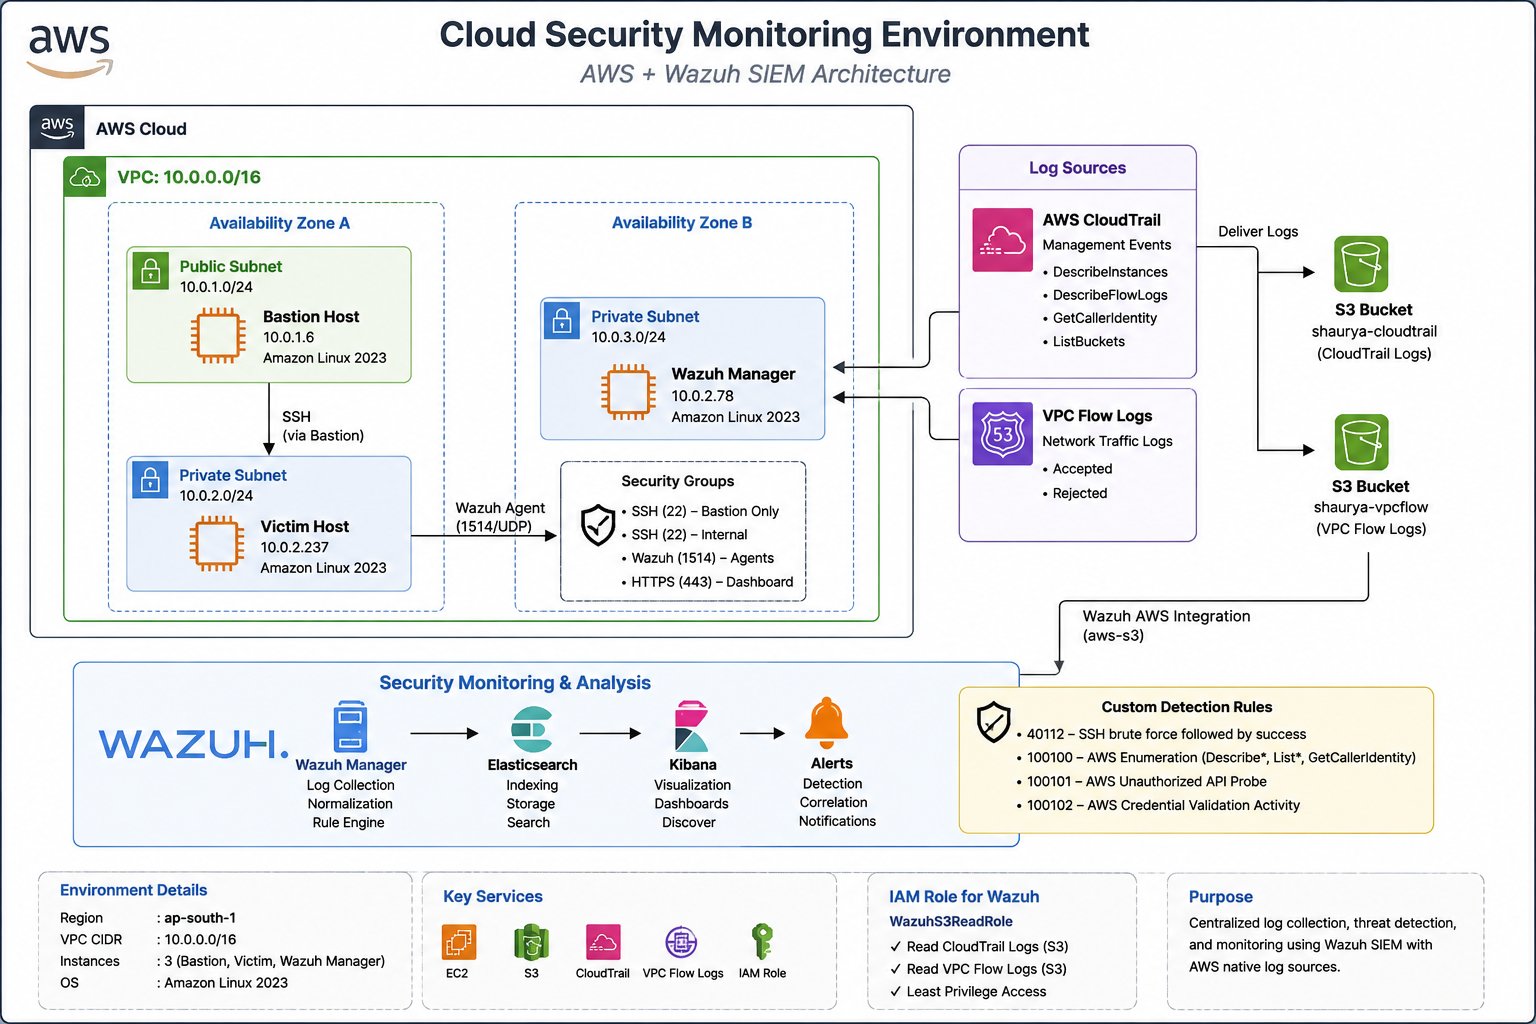
Task: Click the Public Subnet green lock icon
Action: (x=151, y=270)
